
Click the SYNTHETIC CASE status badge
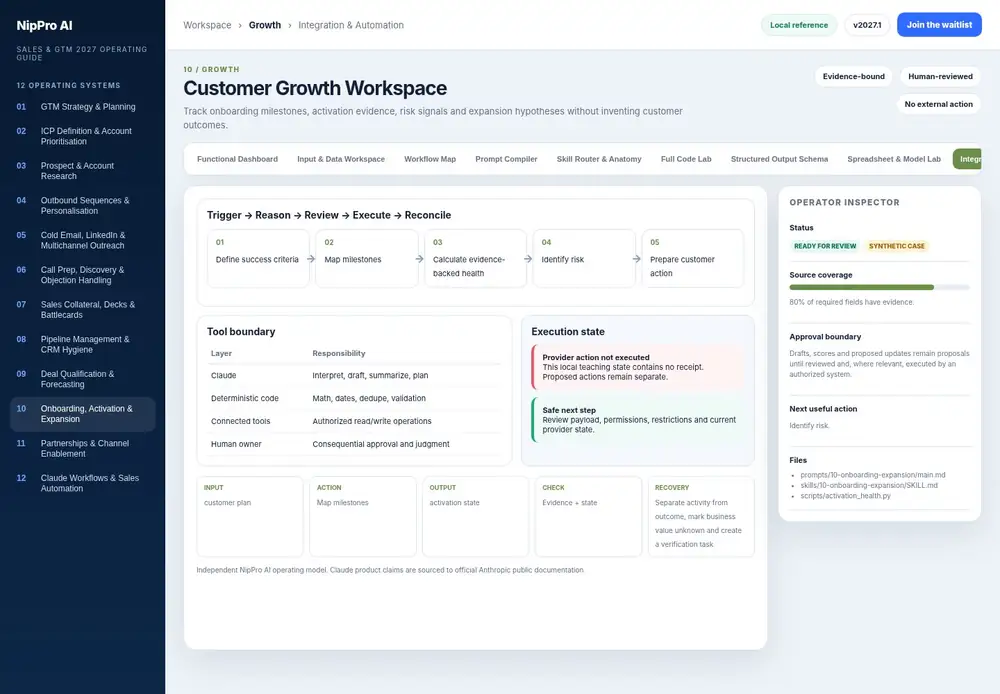coord(896,246)
